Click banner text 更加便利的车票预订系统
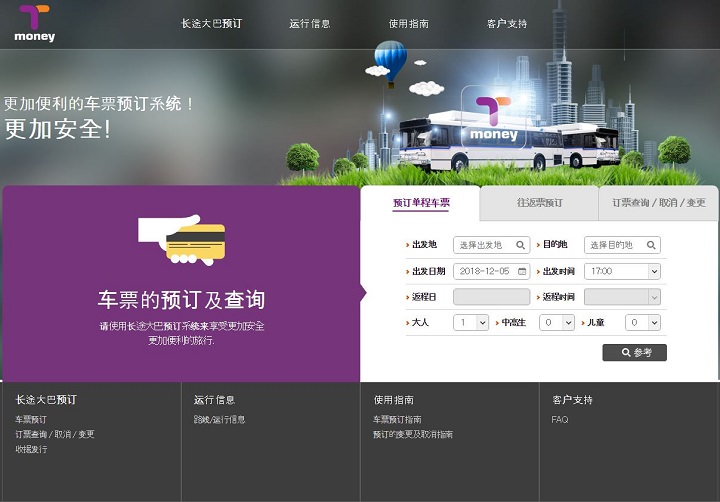 pyautogui.click(x=98, y=103)
